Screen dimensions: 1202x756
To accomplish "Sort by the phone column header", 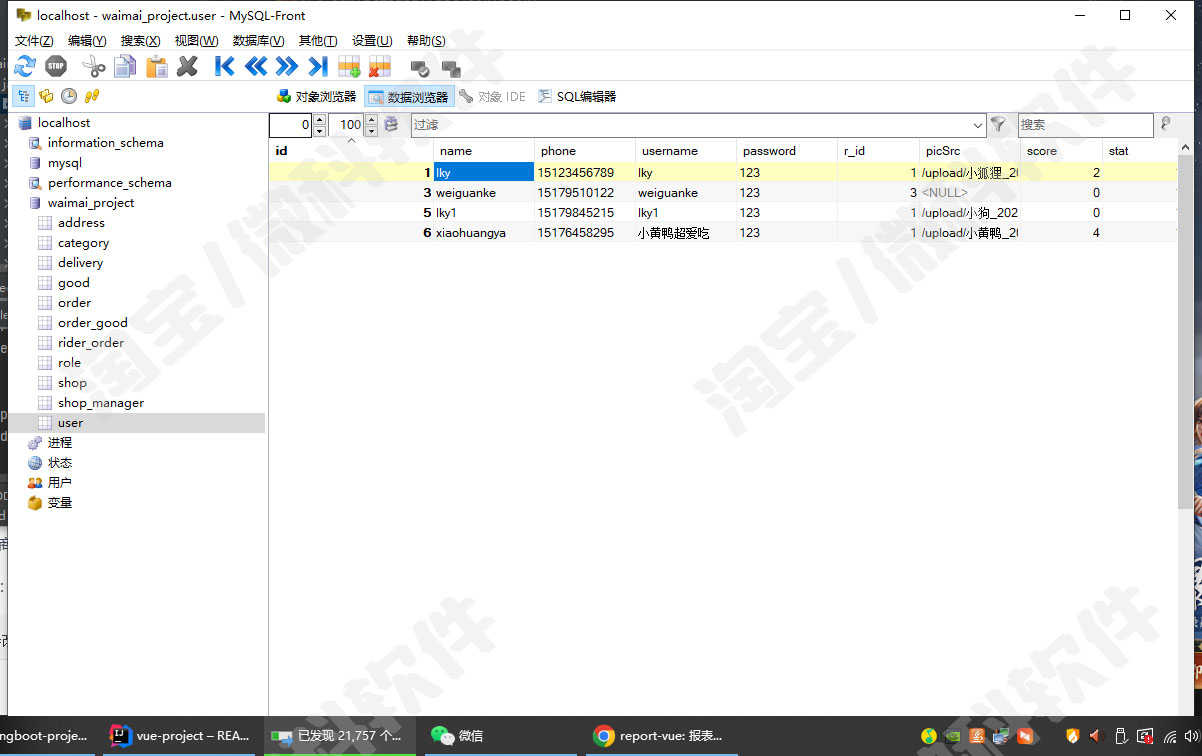I will 585,151.
